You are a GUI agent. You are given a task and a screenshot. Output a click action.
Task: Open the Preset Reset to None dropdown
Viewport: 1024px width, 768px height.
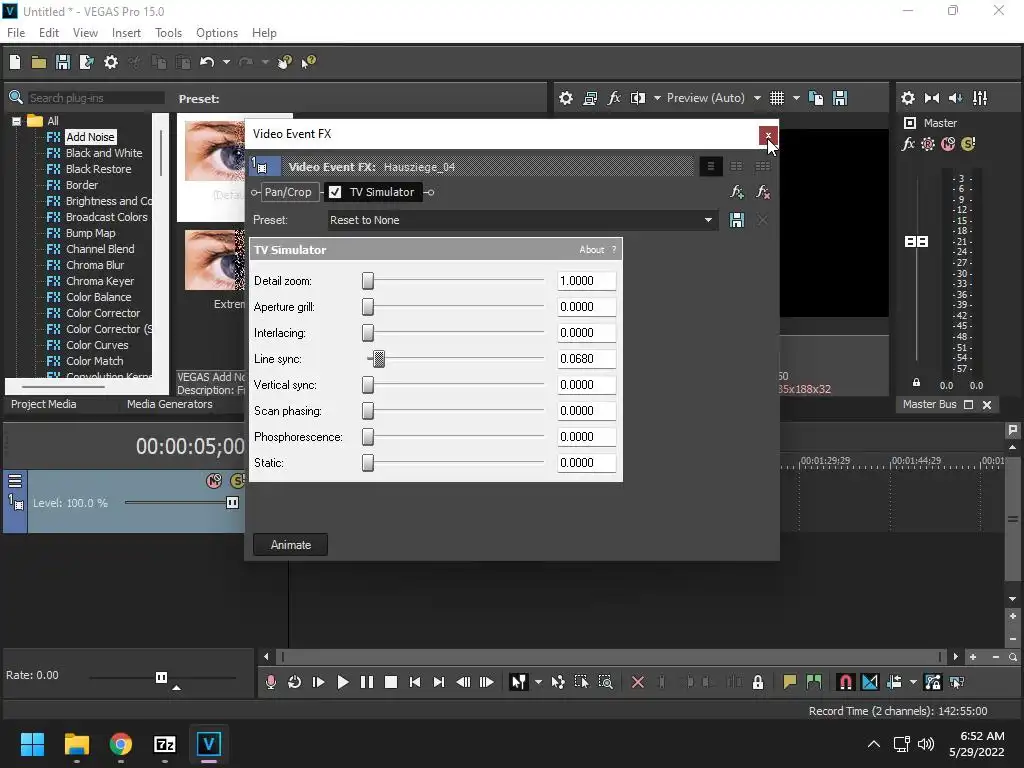click(x=708, y=220)
